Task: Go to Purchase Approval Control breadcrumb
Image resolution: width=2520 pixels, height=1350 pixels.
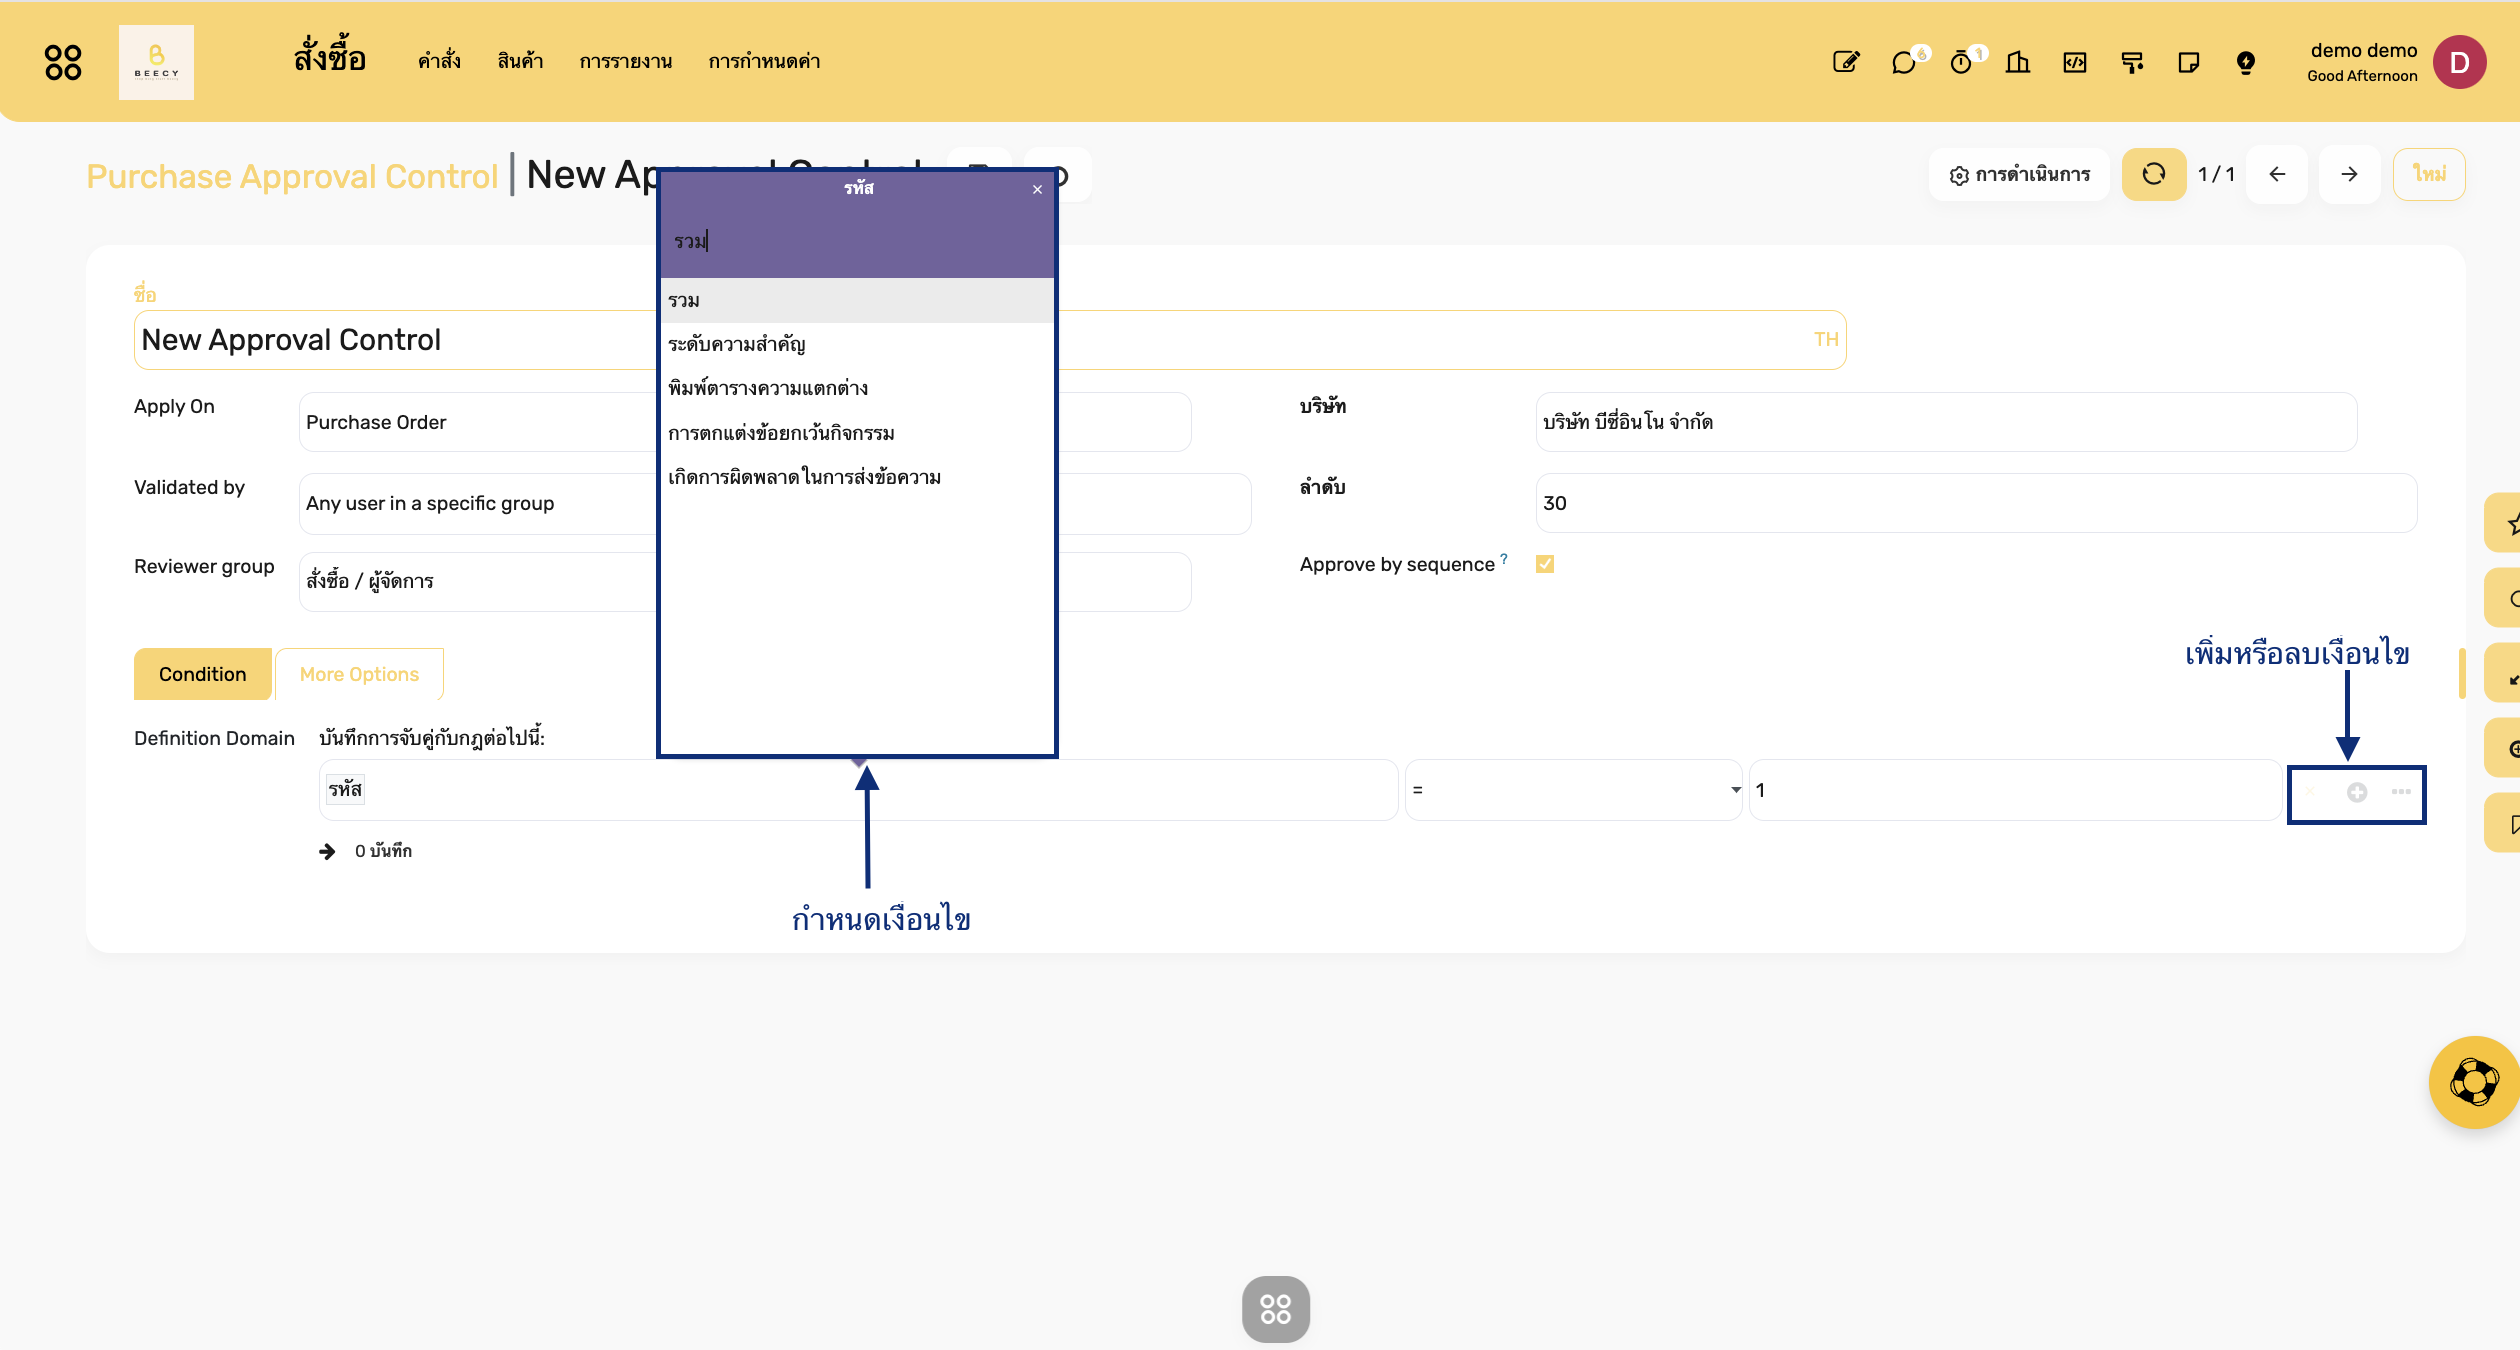Action: pyautogui.click(x=292, y=176)
